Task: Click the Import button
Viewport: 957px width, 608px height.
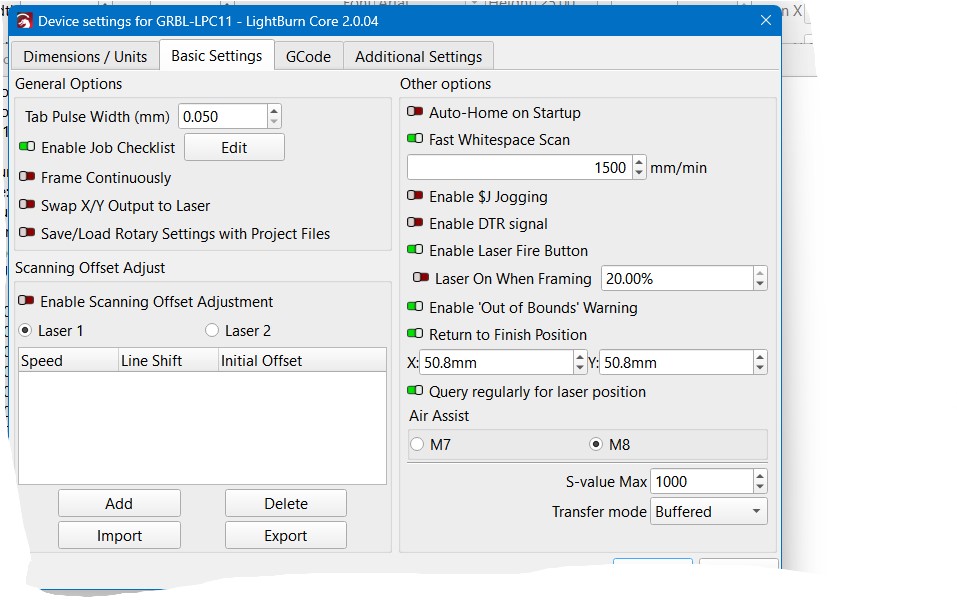Action: coord(119,535)
